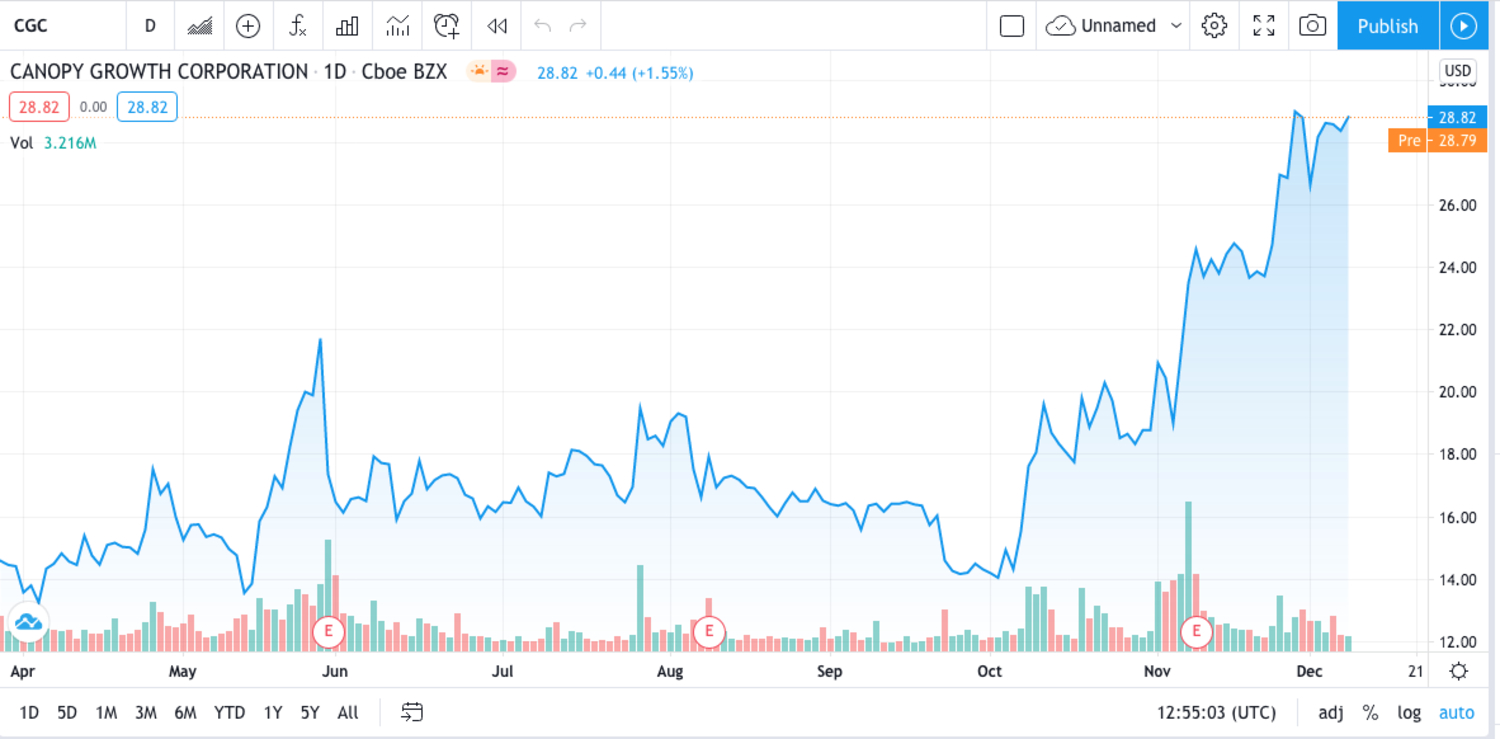The image size is (1500, 739).
Task: Click the Vol 3.216M indicator label
Action: (x=53, y=143)
